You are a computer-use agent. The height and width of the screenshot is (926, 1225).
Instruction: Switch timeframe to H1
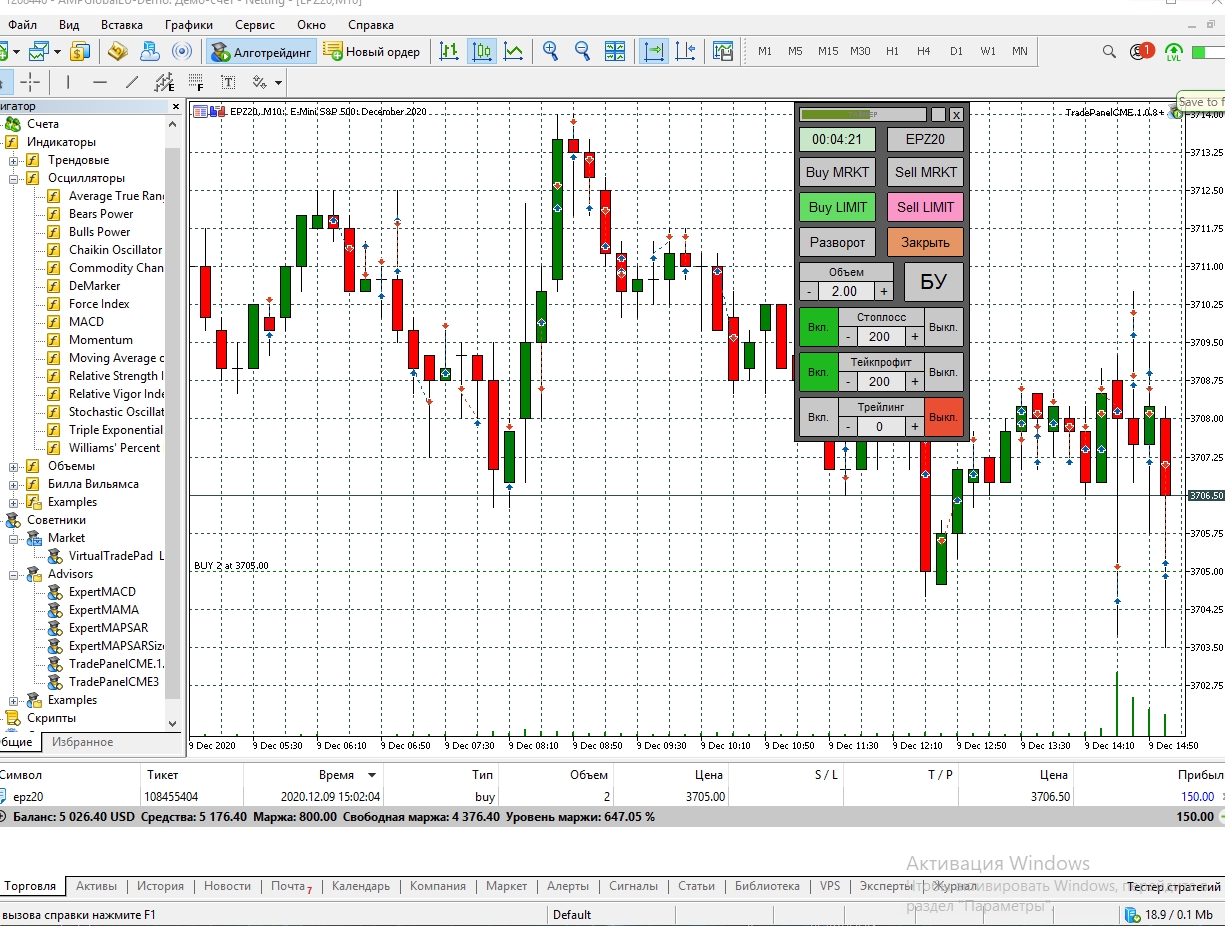pos(892,51)
